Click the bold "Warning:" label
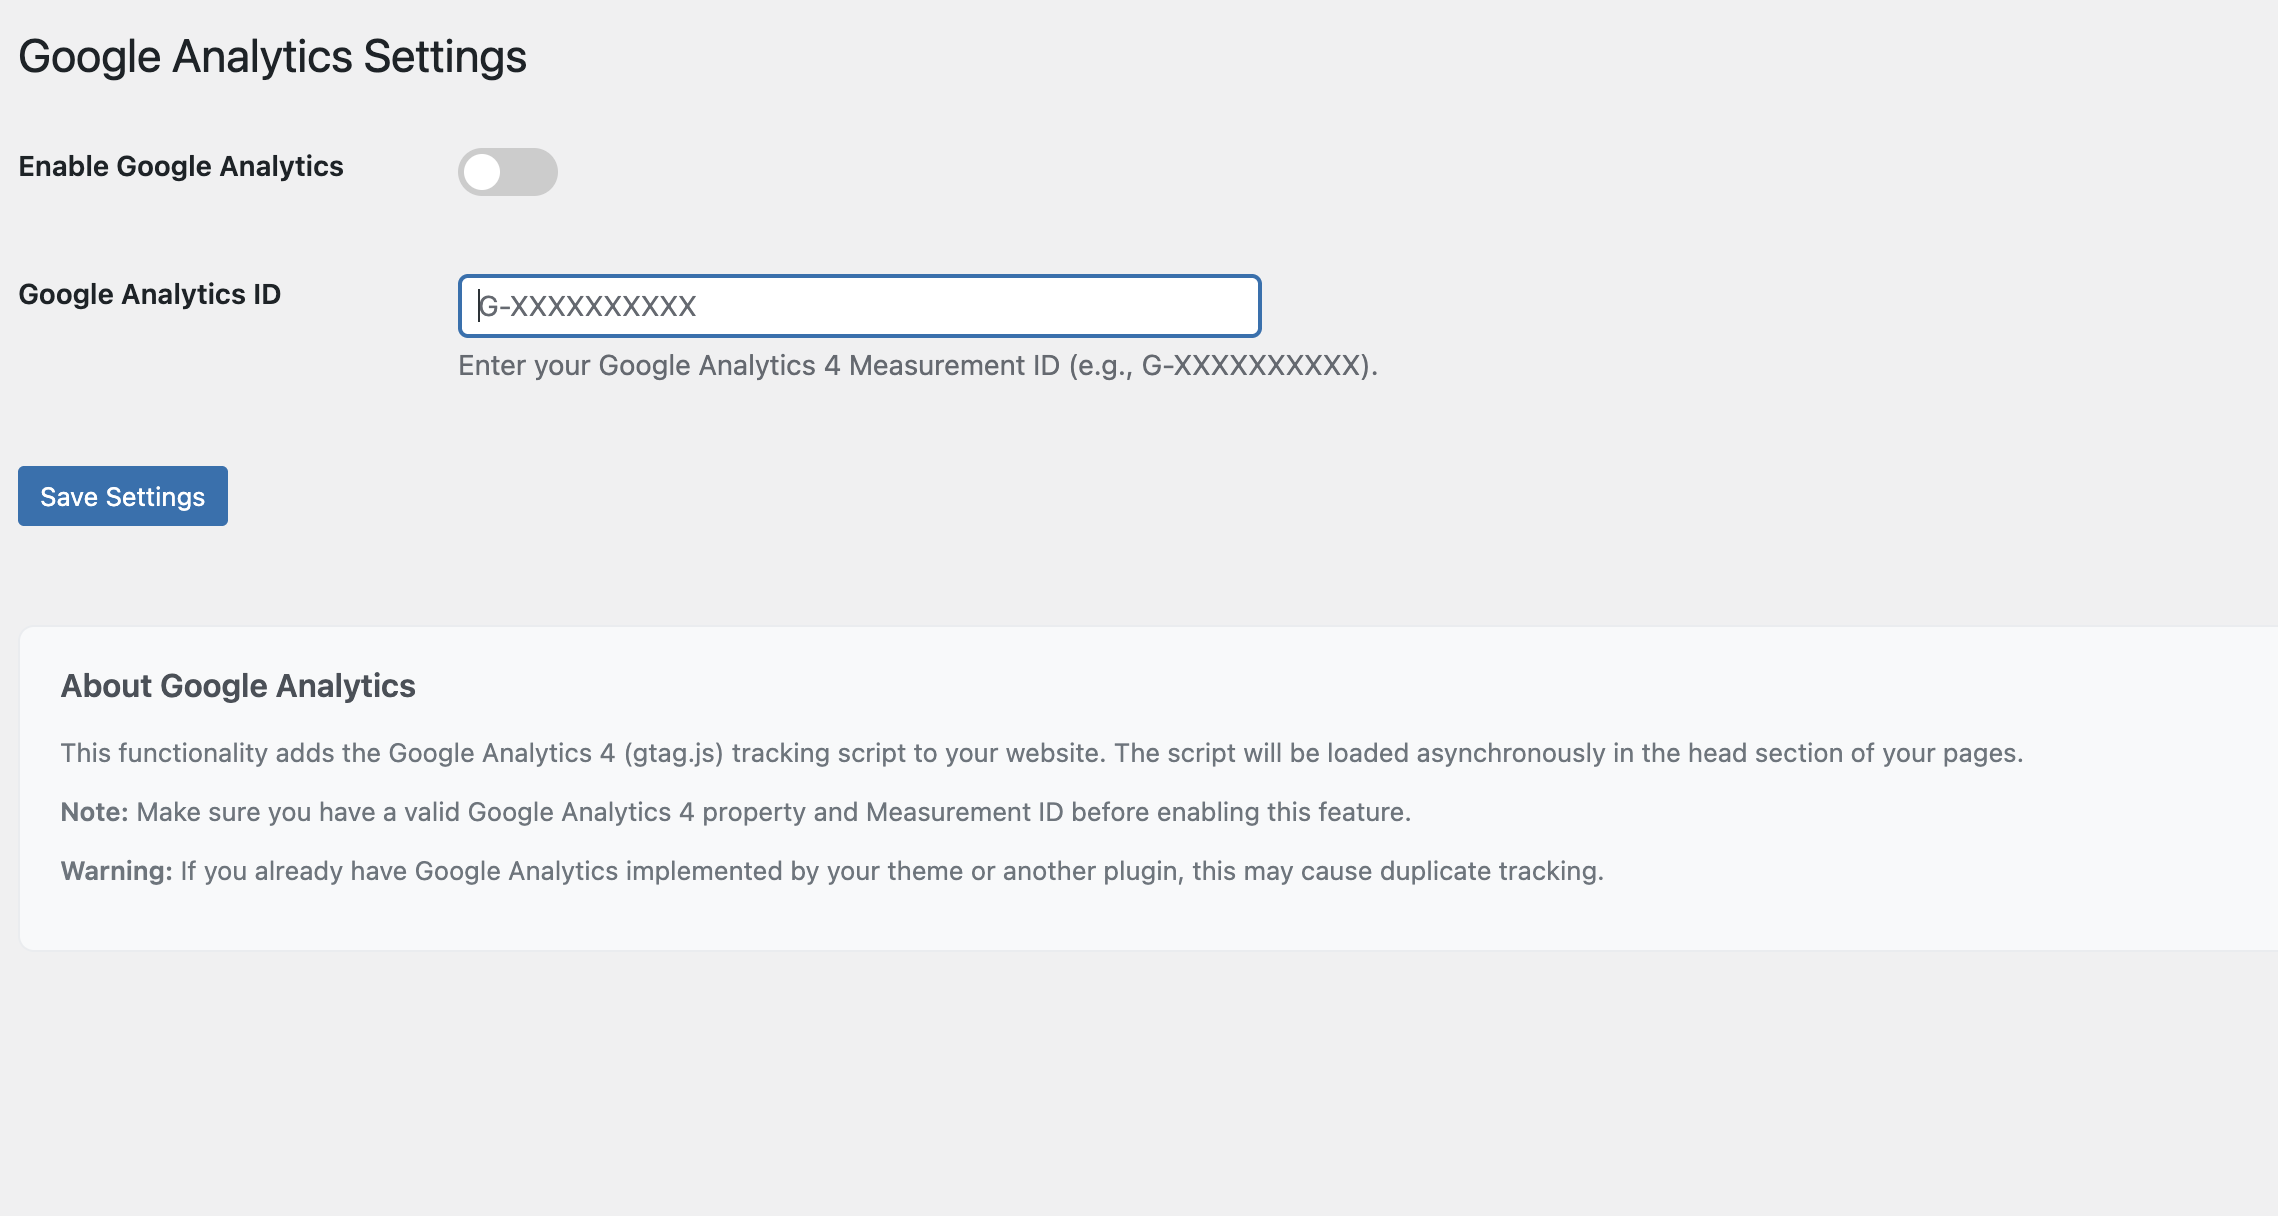This screenshot has height=1216, width=2278. pyautogui.click(x=116, y=871)
